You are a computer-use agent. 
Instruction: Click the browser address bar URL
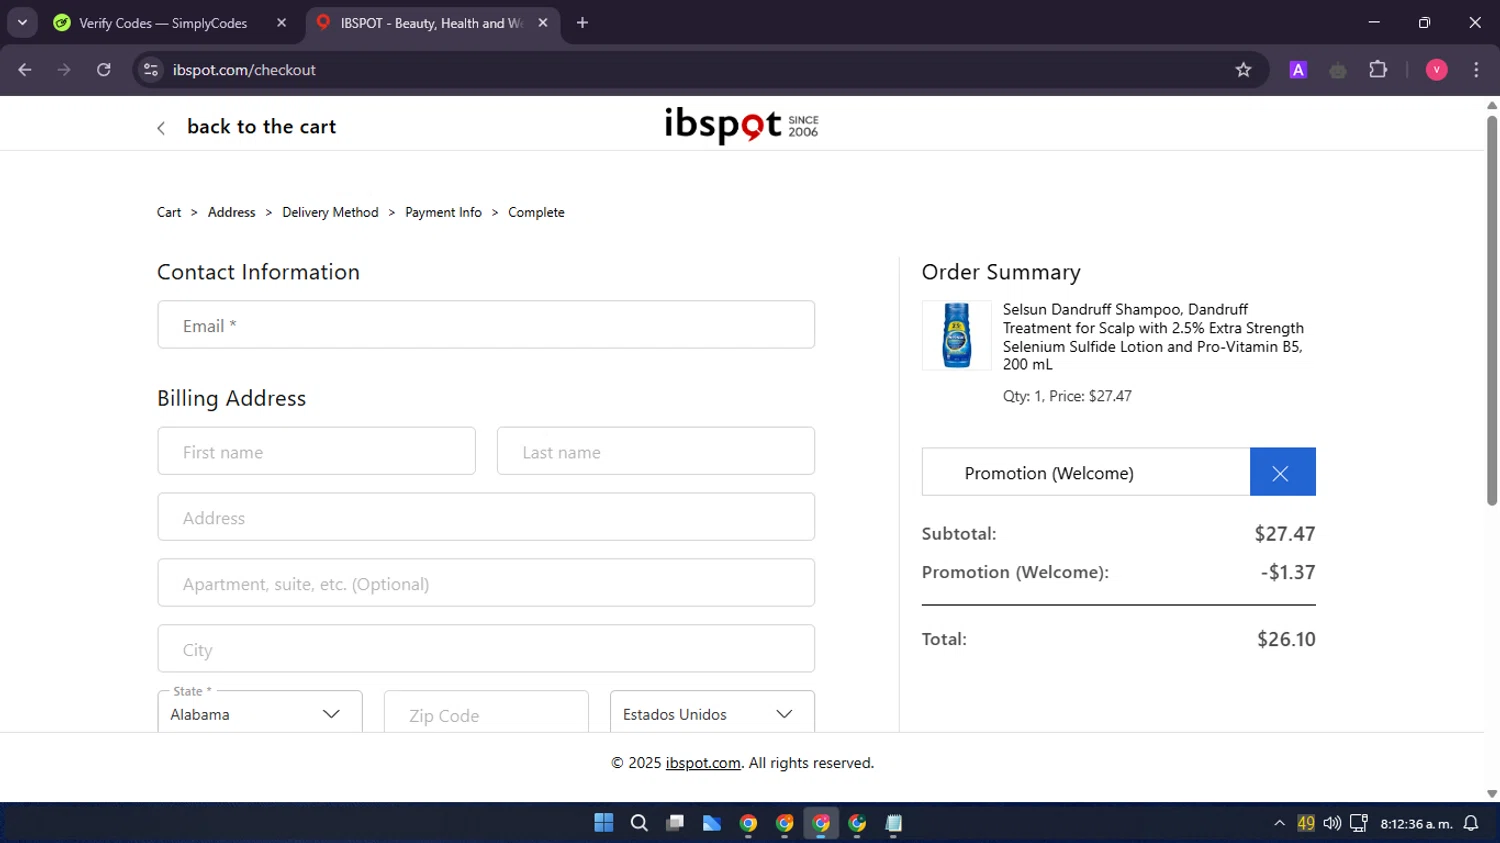244,70
